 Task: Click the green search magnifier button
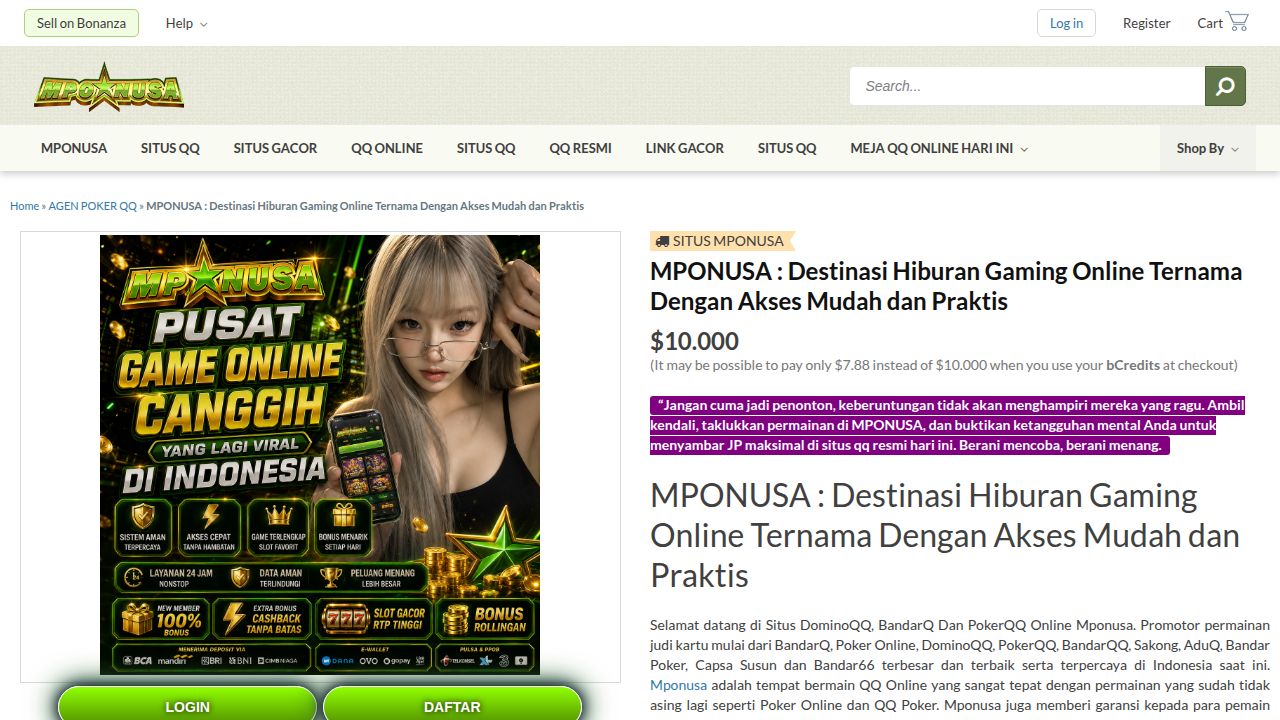(x=1225, y=86)
